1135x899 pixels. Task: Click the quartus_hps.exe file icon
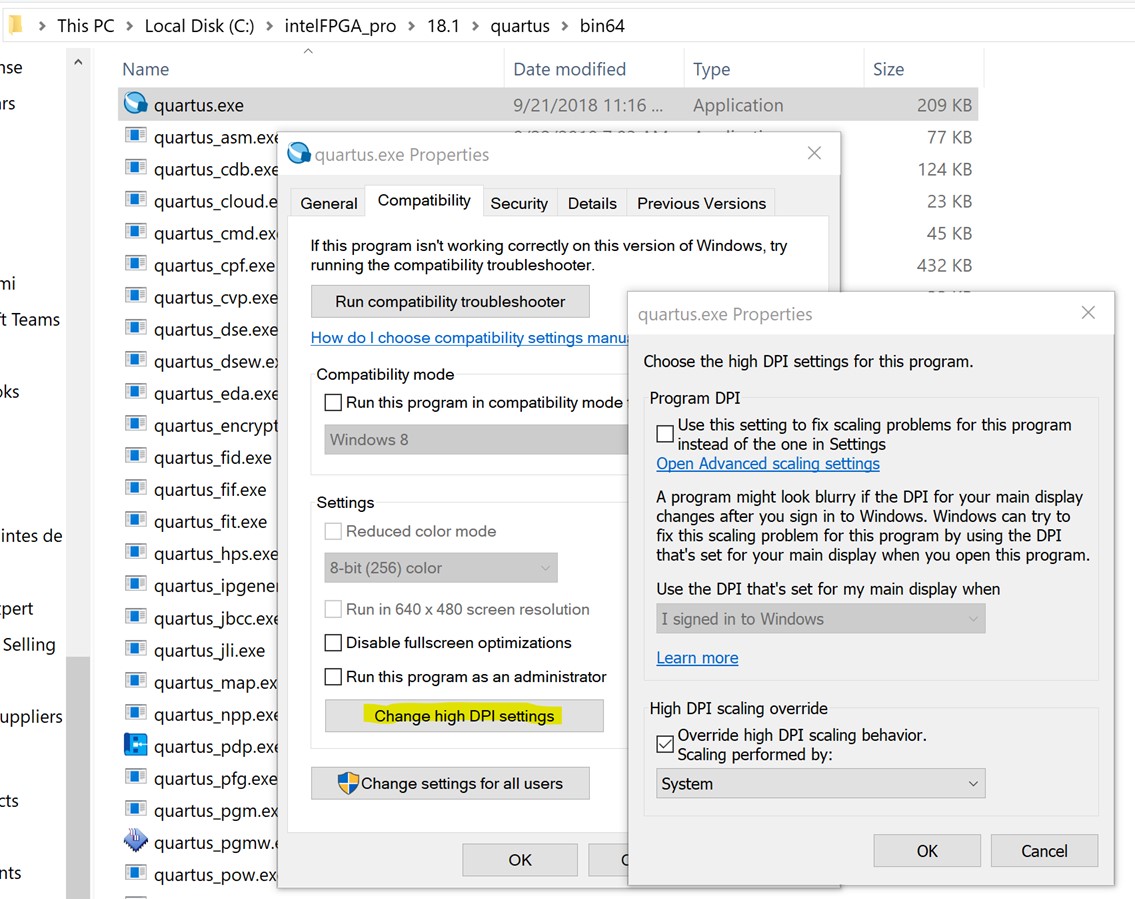135,552
